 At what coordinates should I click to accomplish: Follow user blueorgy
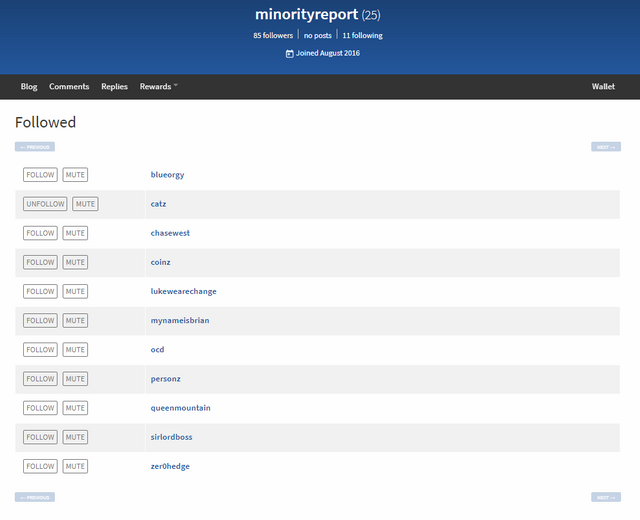click(40, 175)
